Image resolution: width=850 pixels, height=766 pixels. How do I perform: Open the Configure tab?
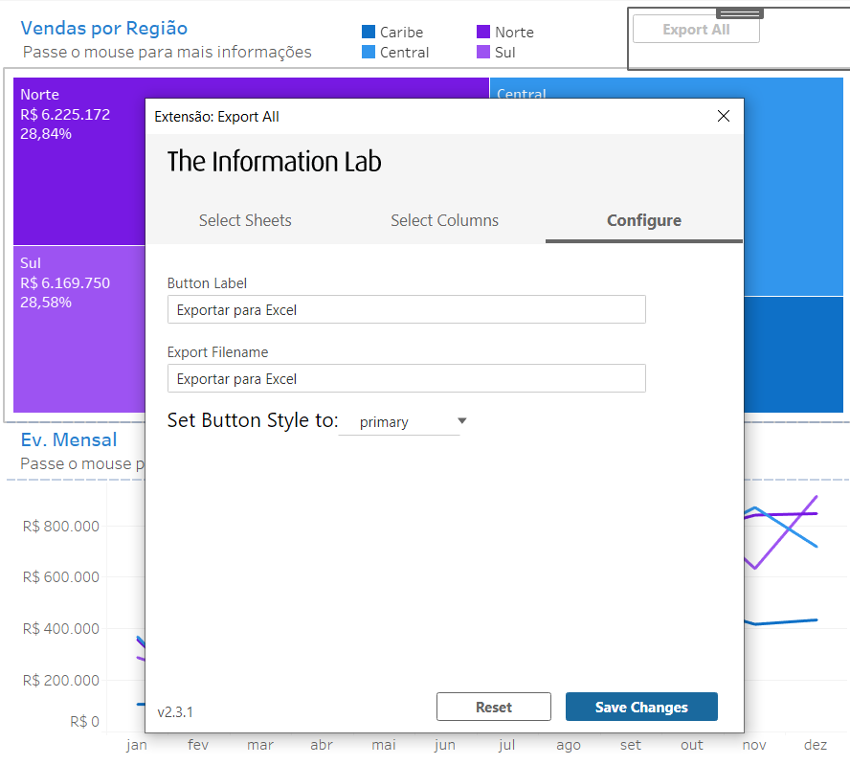644,221
